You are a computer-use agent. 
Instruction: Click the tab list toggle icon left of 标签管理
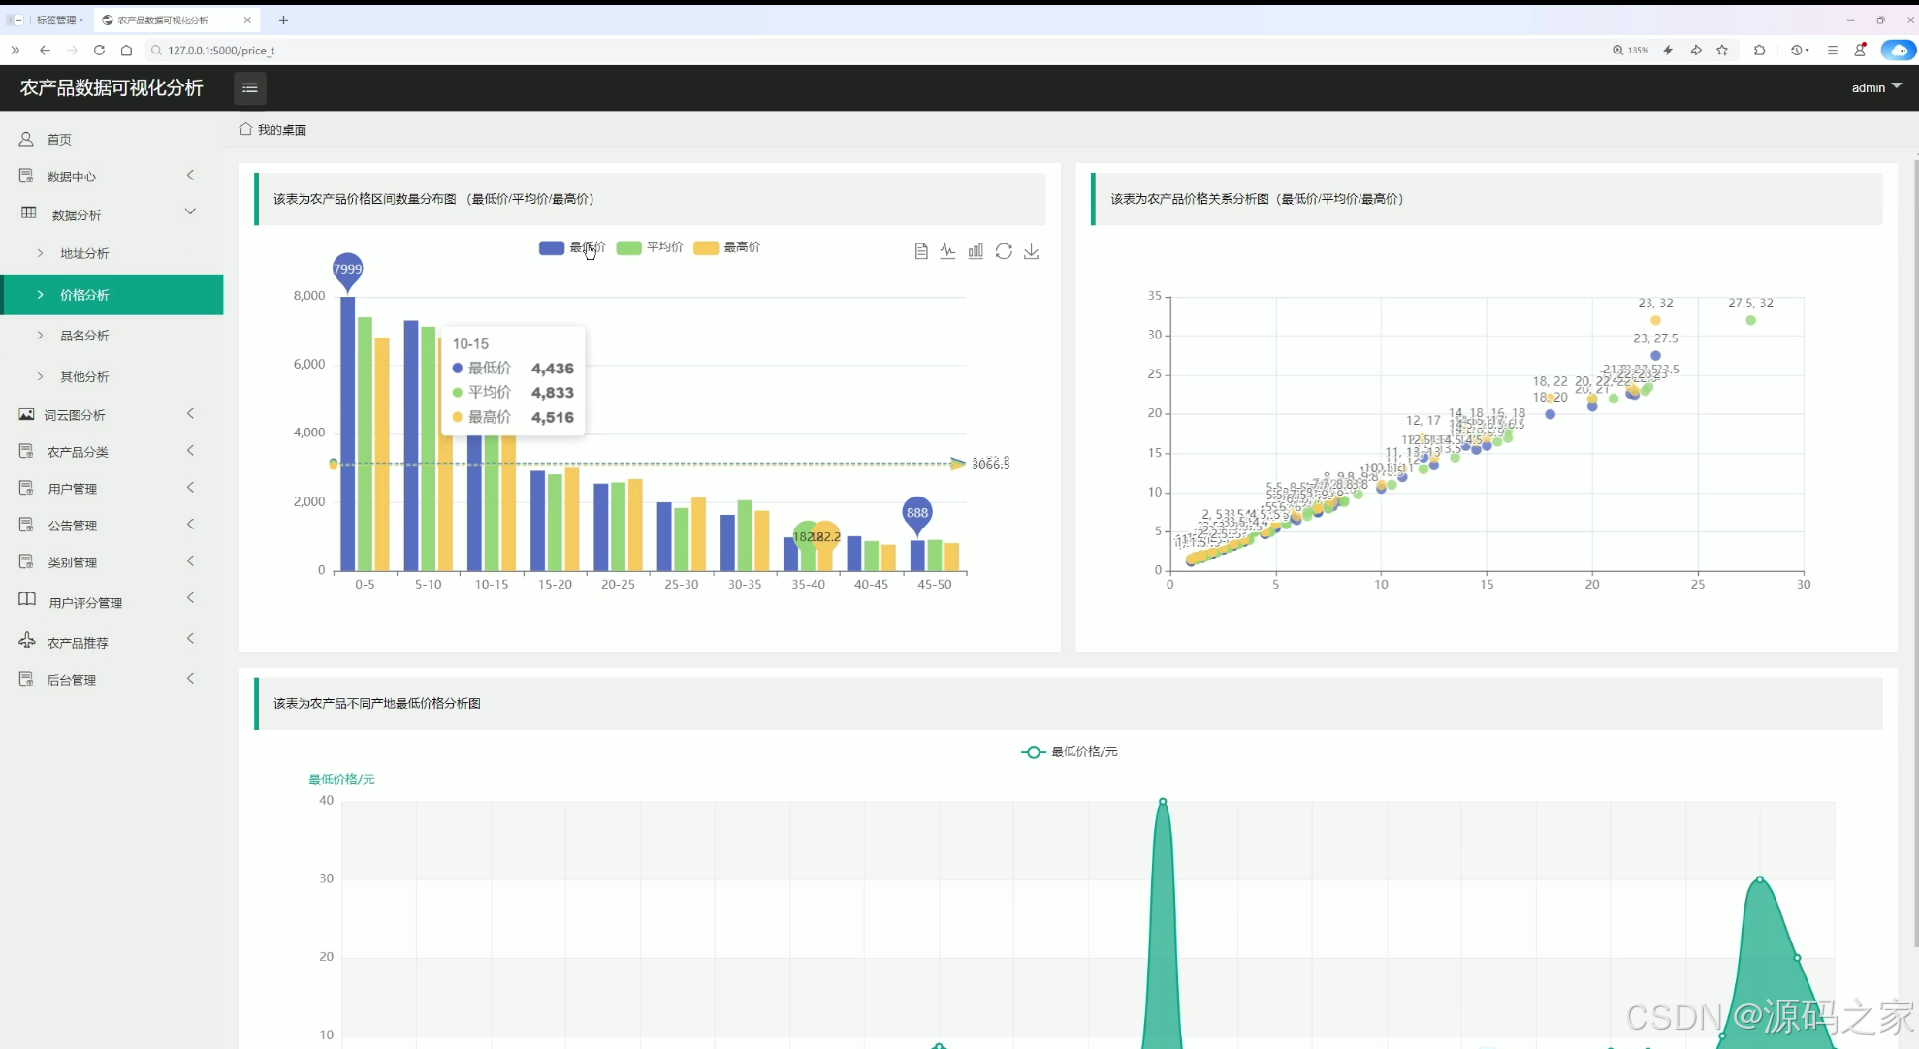pos(14,20)
